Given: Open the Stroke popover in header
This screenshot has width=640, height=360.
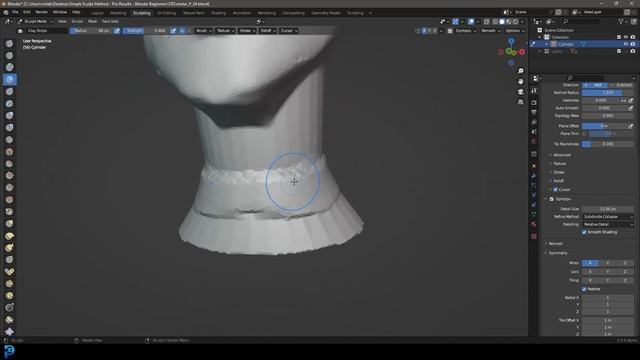Looking at the screenshot, I should pyautogui.click(x=247, y=31).
